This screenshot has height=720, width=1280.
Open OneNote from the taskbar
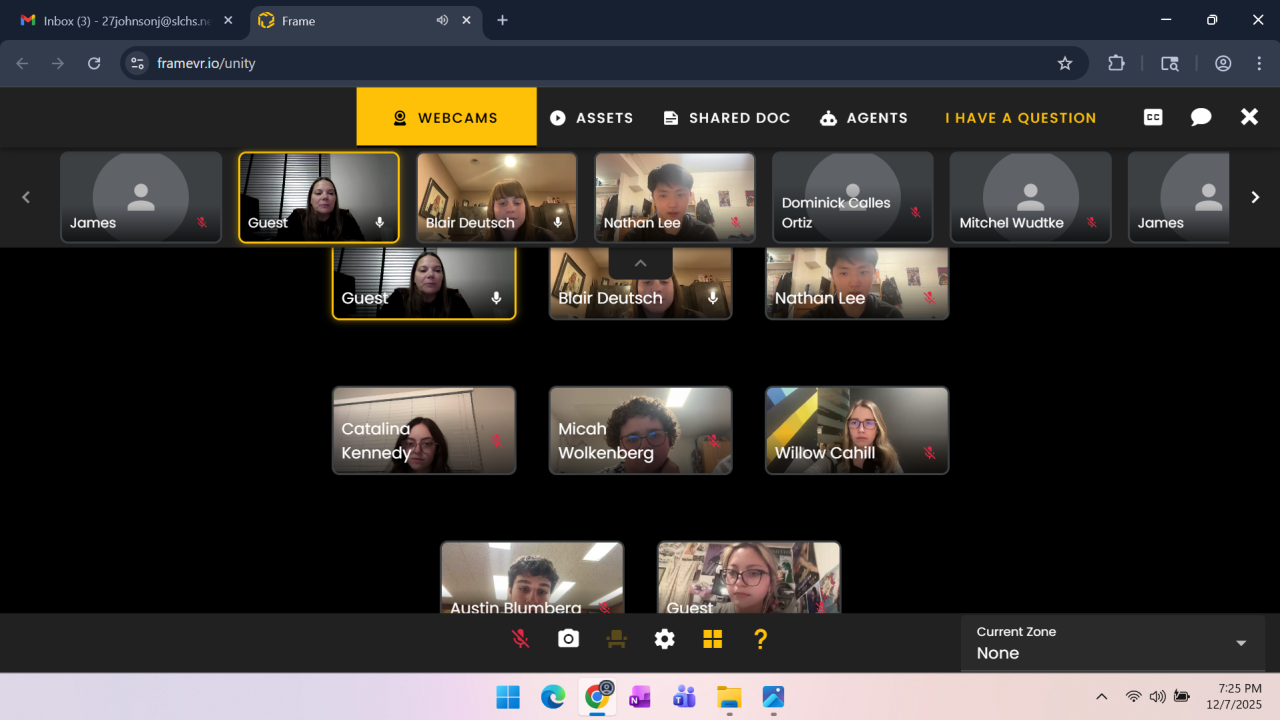click(640, 697)
